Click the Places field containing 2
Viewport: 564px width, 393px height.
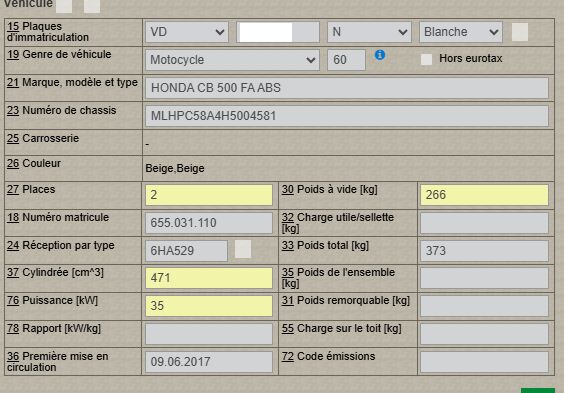pyautogui.click(x=209, y=195)
